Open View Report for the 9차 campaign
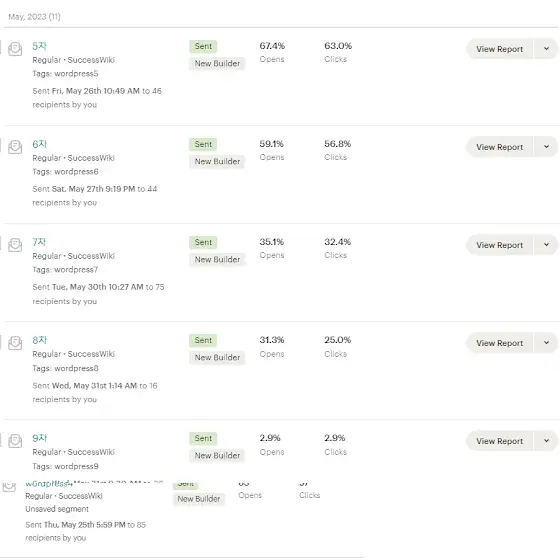 tap(499, 441)
